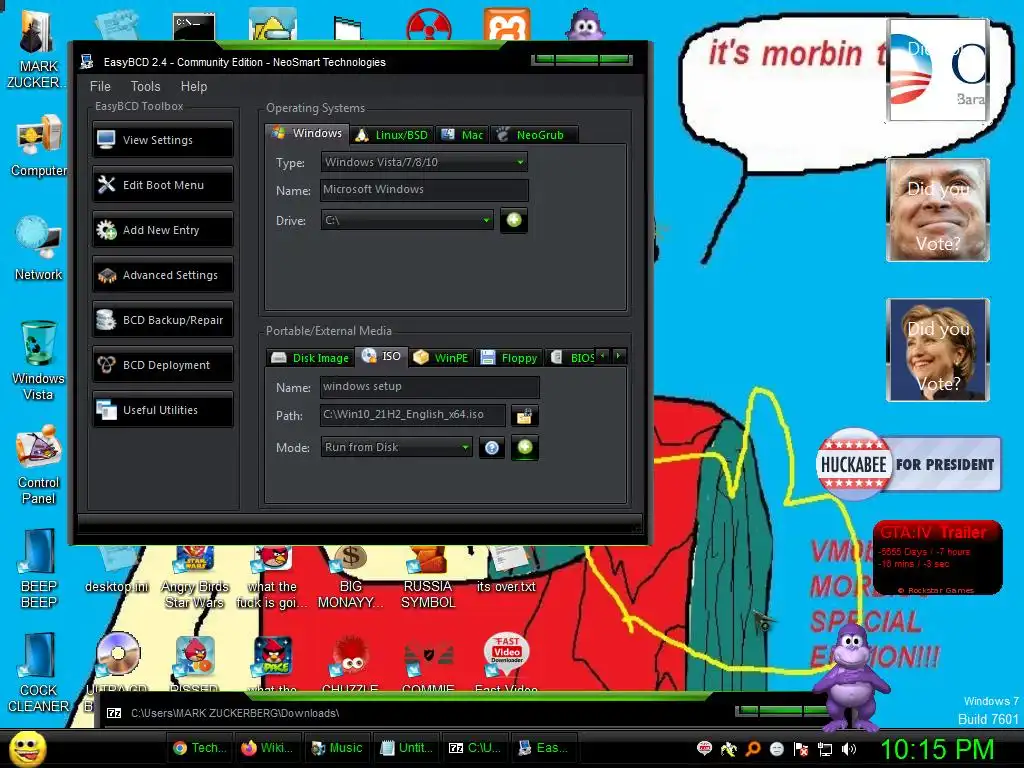Expand the Mode dropdown Run from Disk
The height and width of the screenshot is (768, 1024).
(396, 447)
